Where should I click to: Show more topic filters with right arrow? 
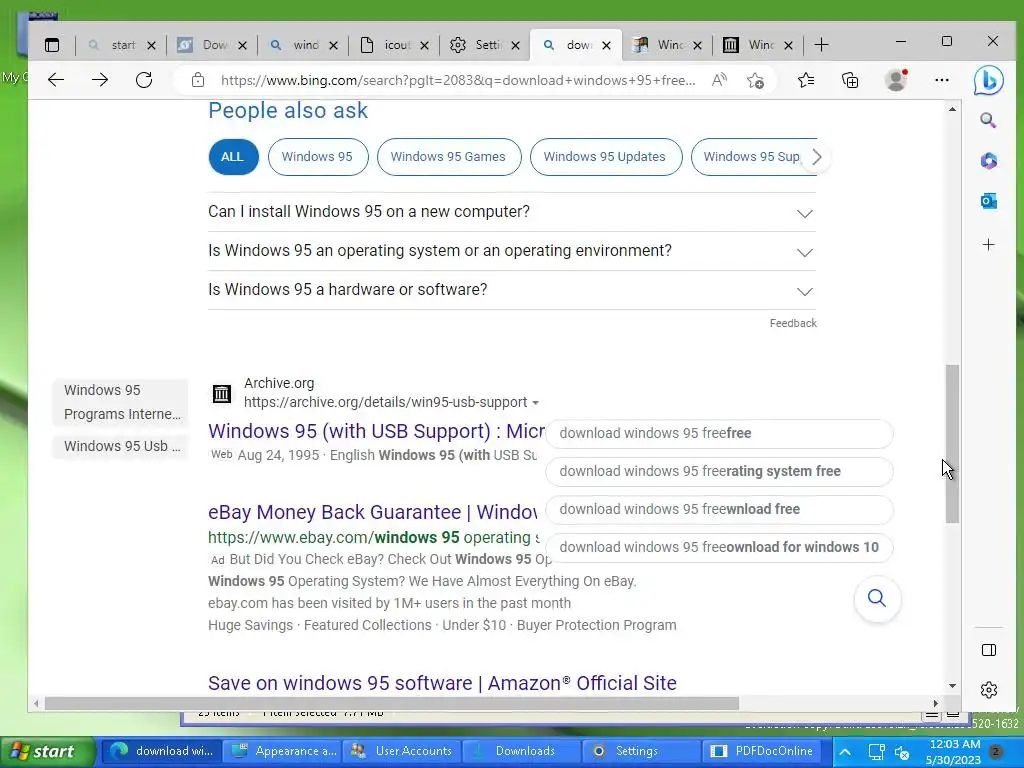point(816,157)
